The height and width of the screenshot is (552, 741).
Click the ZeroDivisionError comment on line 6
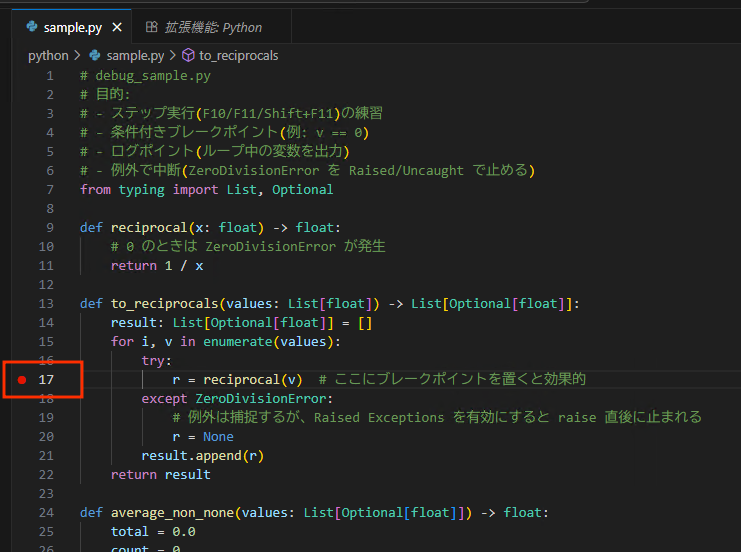(x=307, y=171)
